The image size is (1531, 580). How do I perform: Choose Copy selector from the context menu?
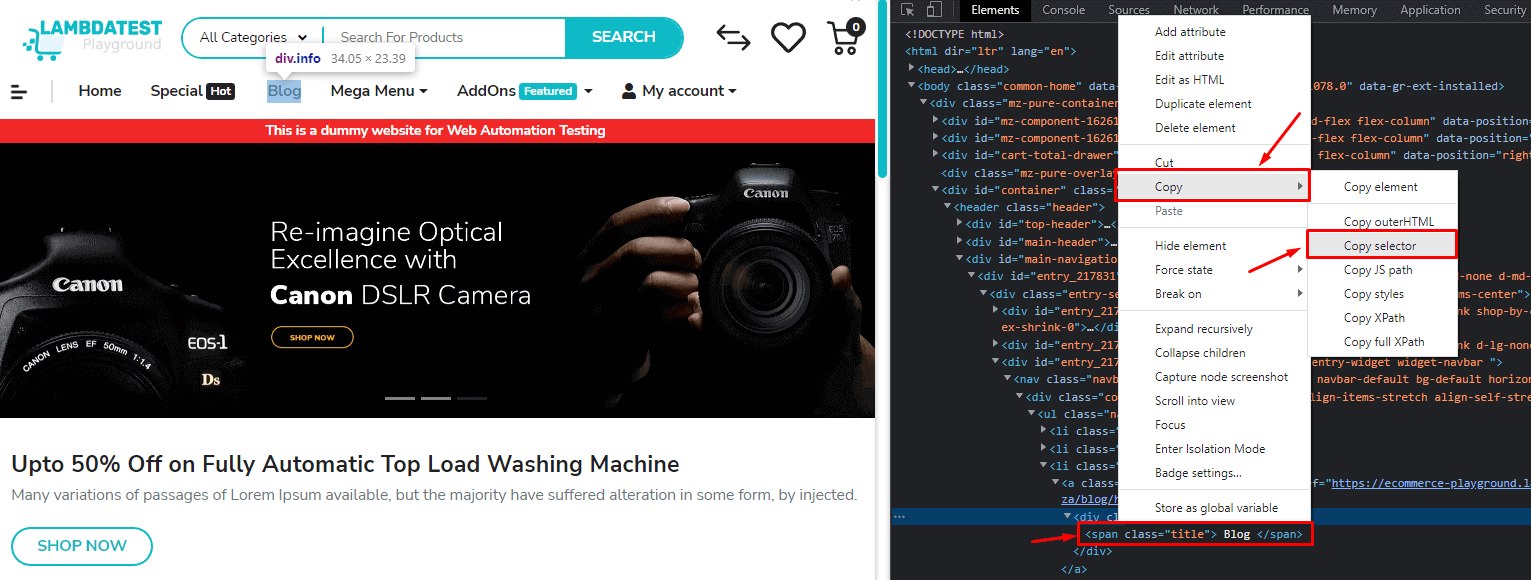(1381, 245)
